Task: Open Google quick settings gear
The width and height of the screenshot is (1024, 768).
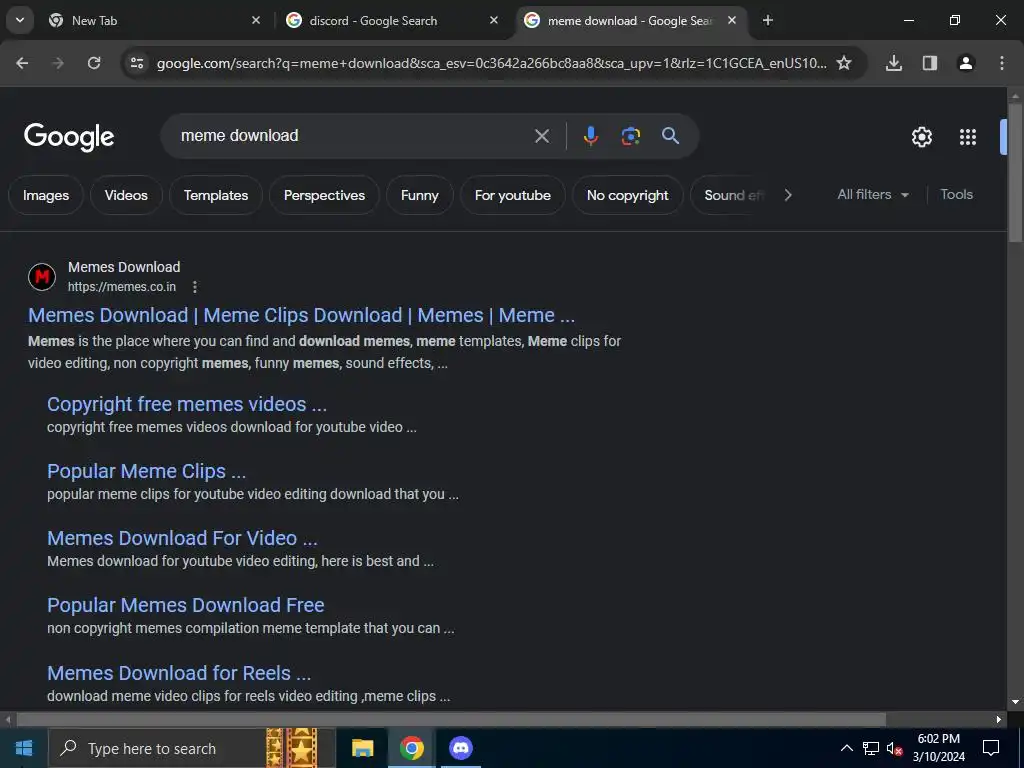Action: tap(921, 137)
